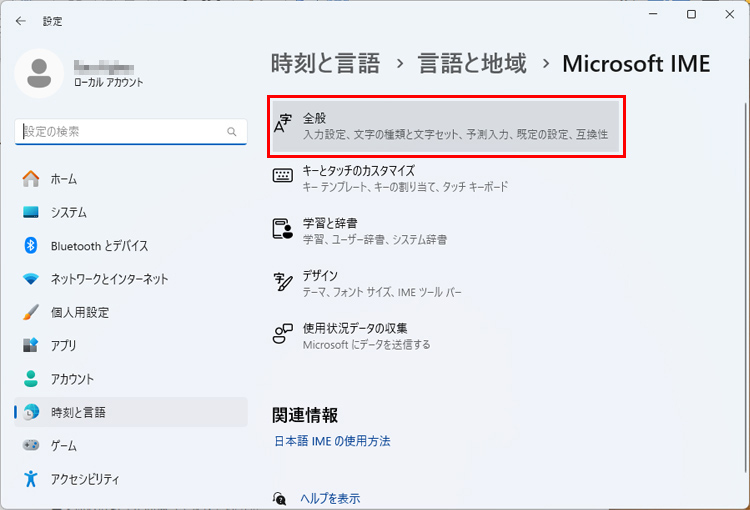Click the 全般 description text about 入力設定

click(x=455, y=134)
